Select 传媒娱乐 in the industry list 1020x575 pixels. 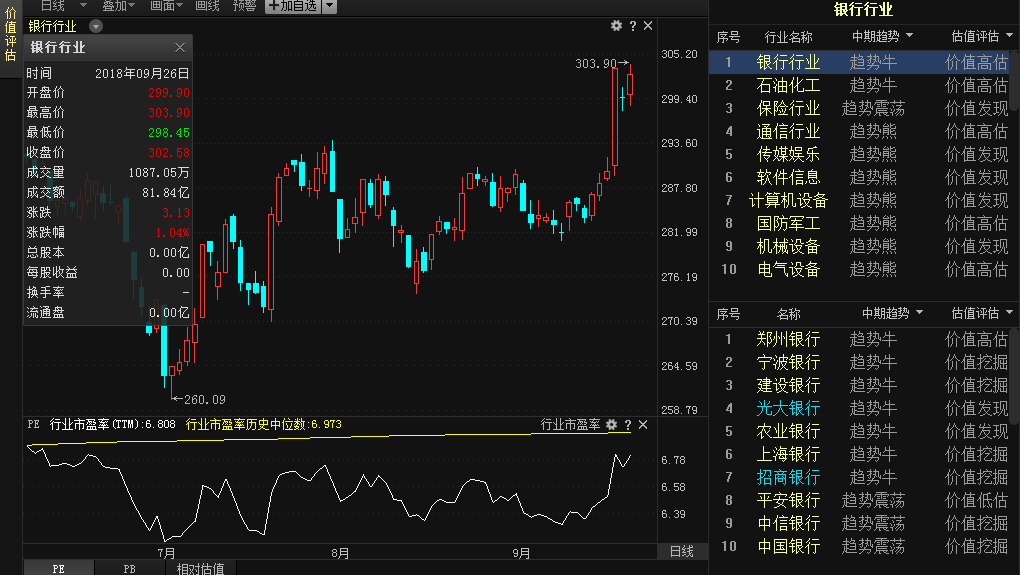click(788, 154)
